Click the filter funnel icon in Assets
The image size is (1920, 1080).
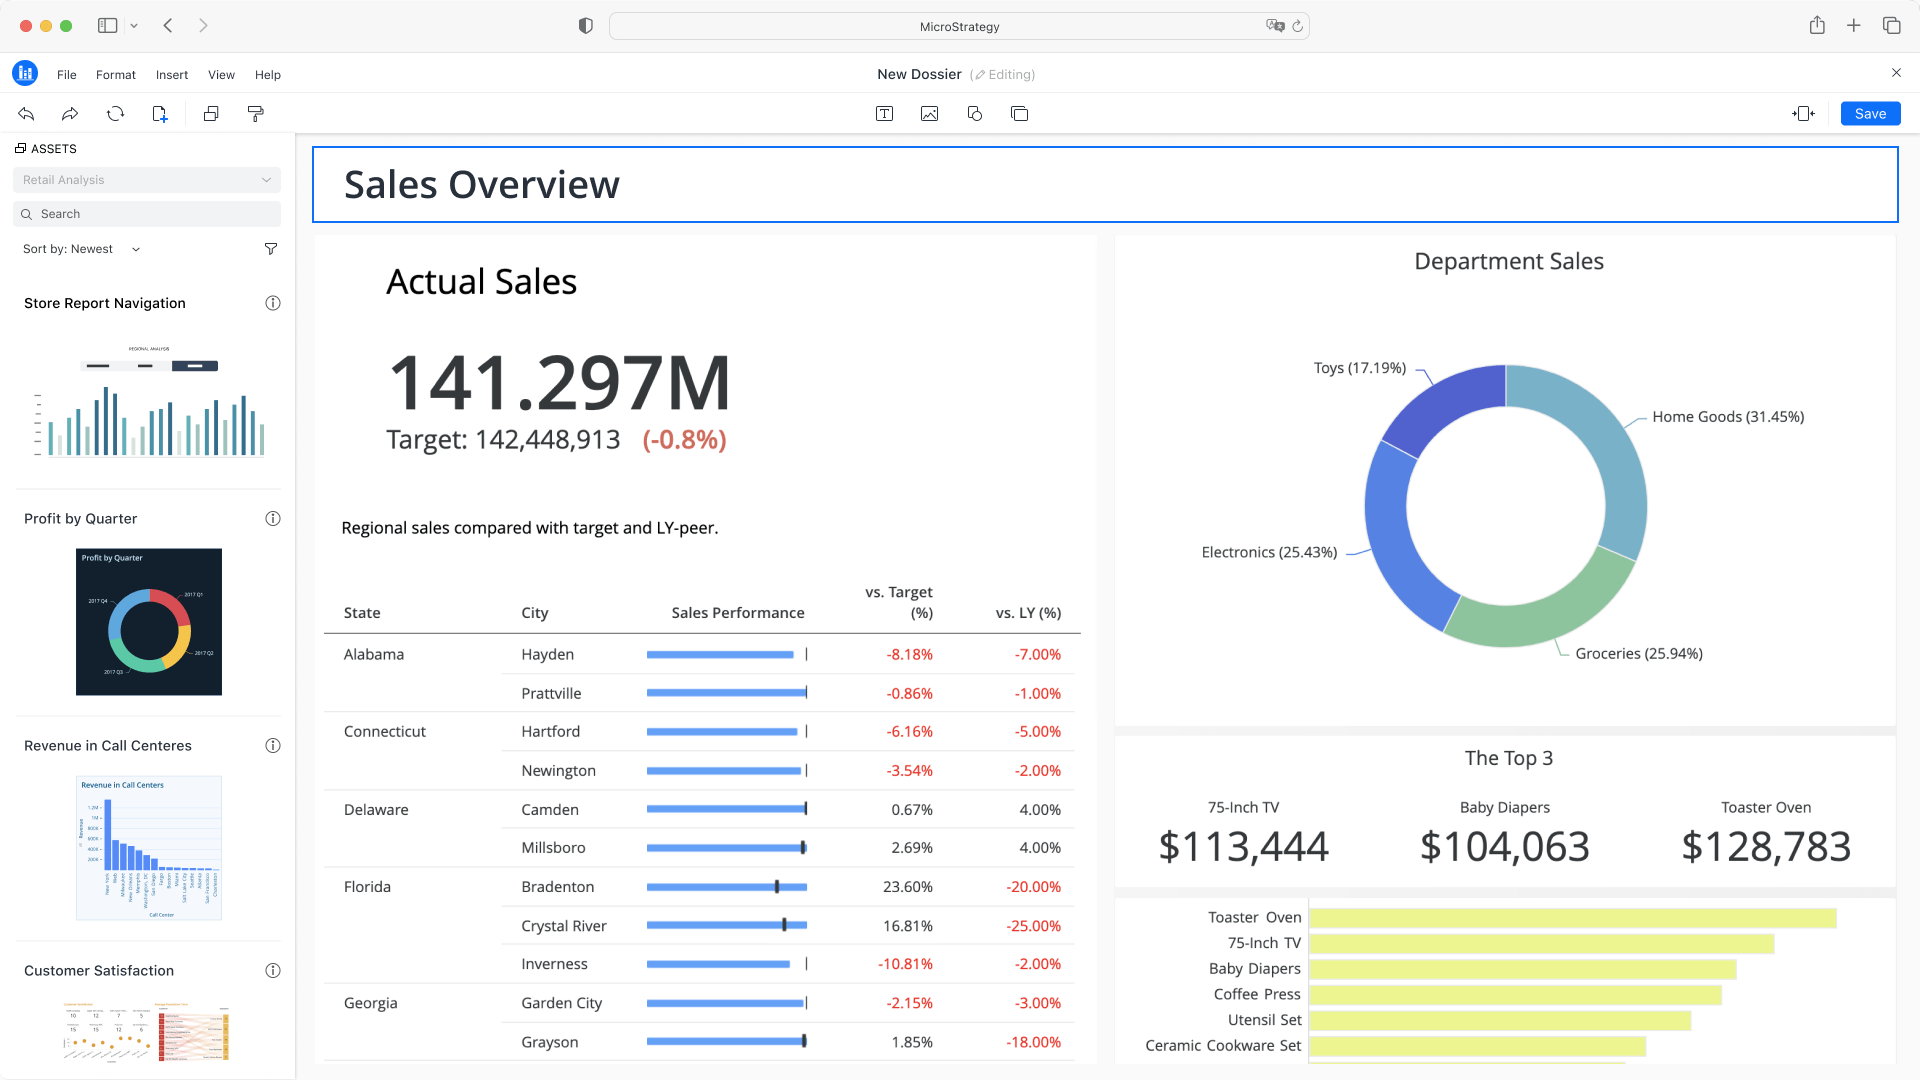click(x=270, y=249)
